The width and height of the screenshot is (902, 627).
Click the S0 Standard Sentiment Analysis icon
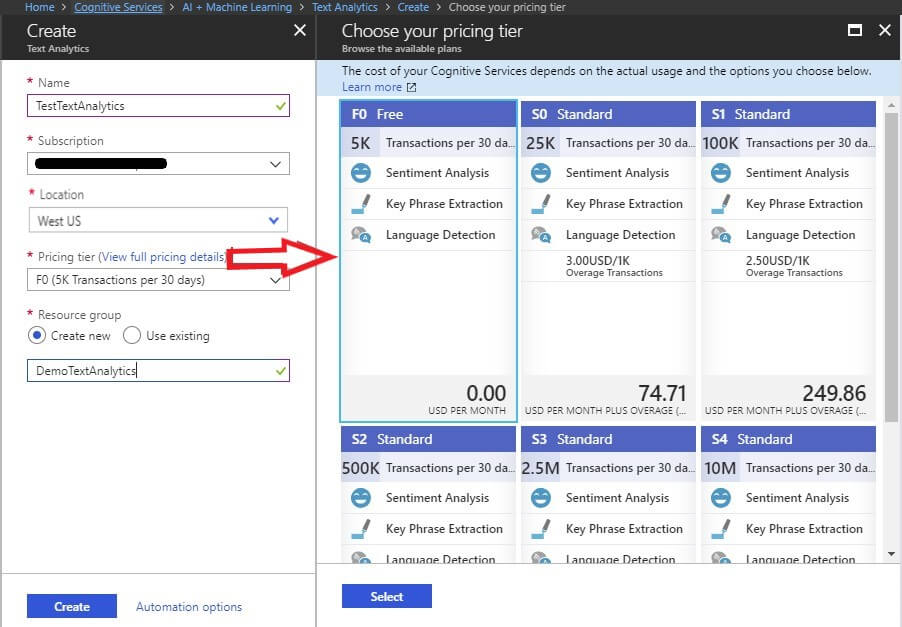tap(541, 173)
